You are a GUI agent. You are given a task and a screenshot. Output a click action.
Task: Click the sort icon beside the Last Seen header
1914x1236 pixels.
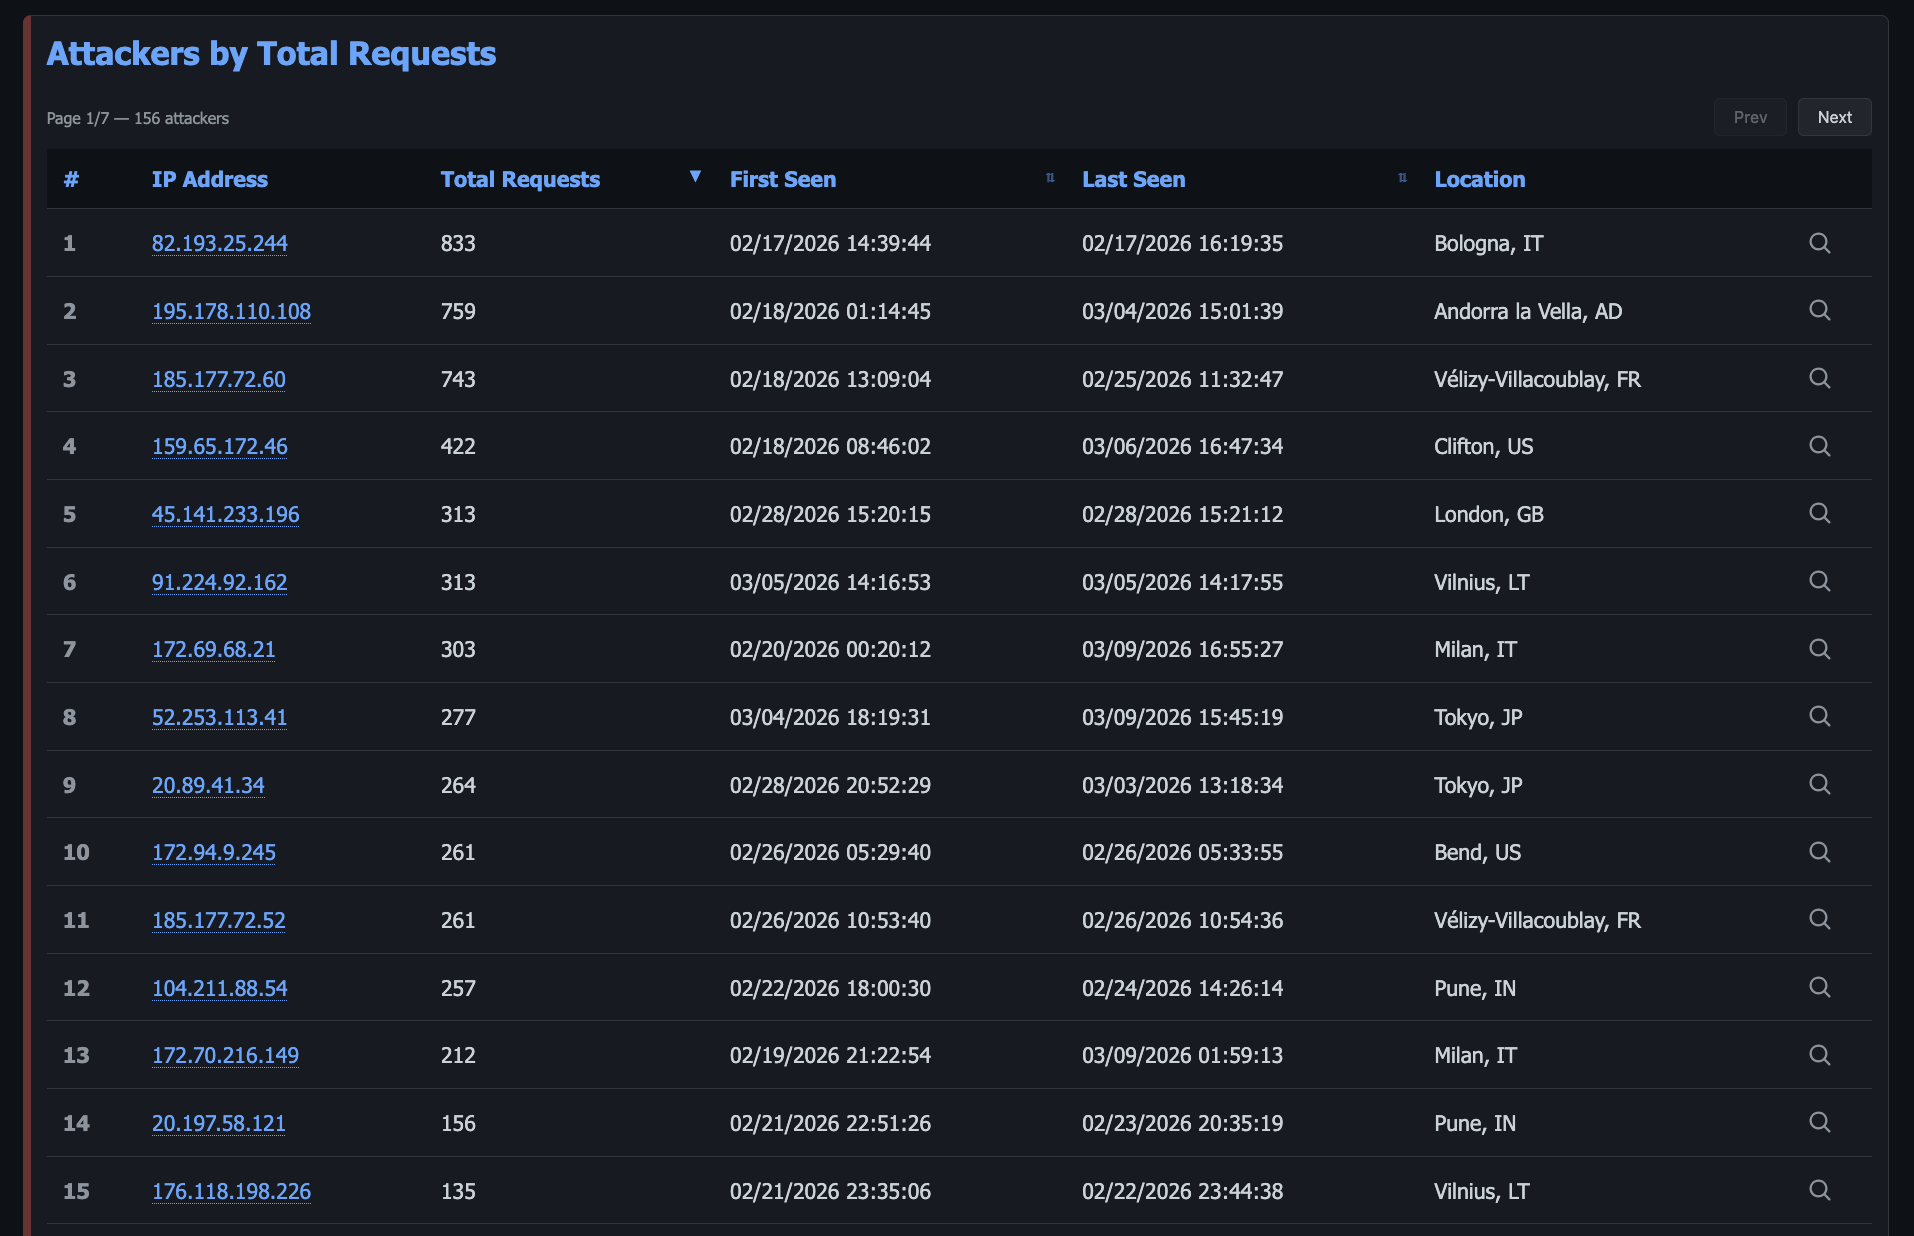click(1402, 177)
